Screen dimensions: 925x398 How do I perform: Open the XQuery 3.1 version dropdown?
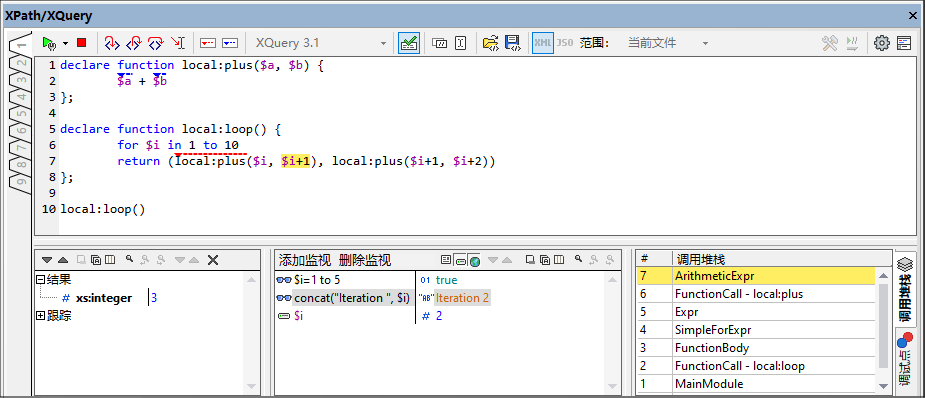[x=320, y=43]
